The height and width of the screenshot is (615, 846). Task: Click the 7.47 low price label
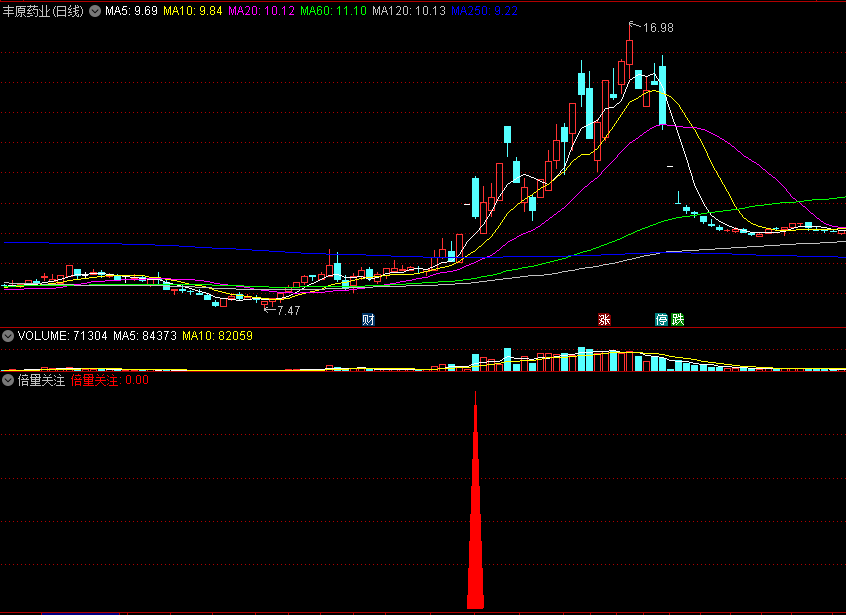(289, 311)
